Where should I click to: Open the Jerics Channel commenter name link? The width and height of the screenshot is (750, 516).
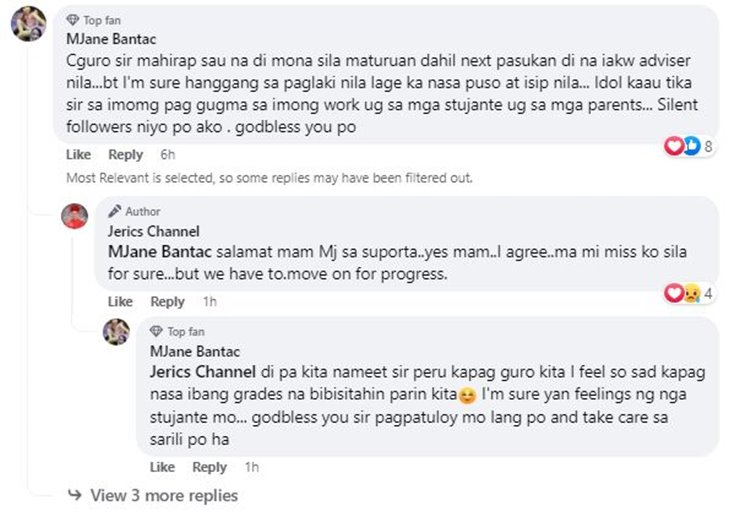pos(153,231)
